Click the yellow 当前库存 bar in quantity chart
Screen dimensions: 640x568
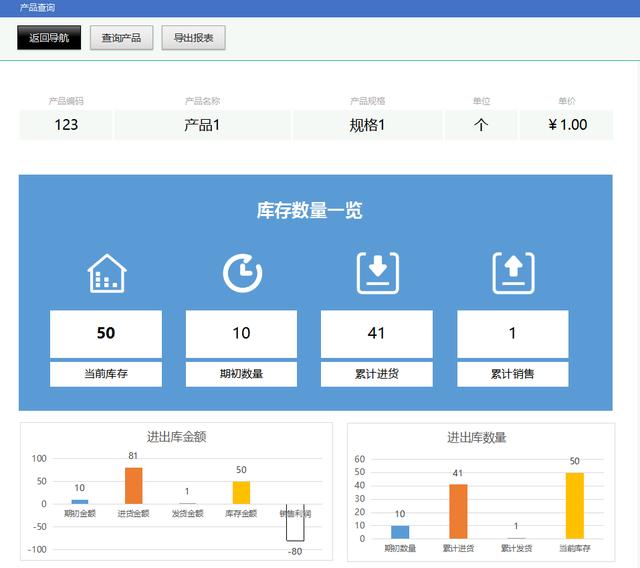click(574, 505)
